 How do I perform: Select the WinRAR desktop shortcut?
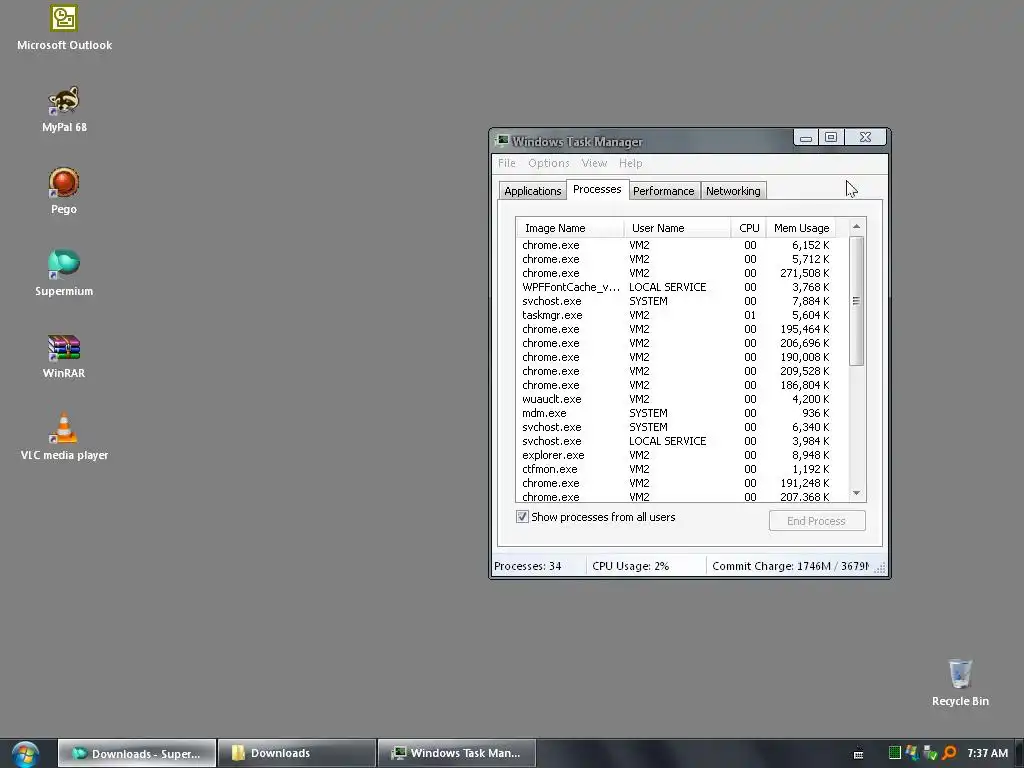coord(64,356)
